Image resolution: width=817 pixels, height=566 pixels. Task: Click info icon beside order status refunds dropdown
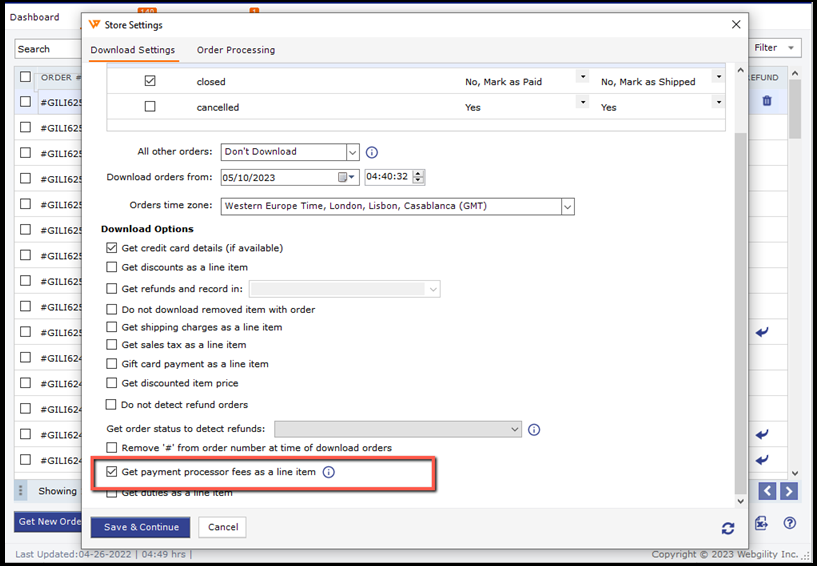click(x=534, y=430)
